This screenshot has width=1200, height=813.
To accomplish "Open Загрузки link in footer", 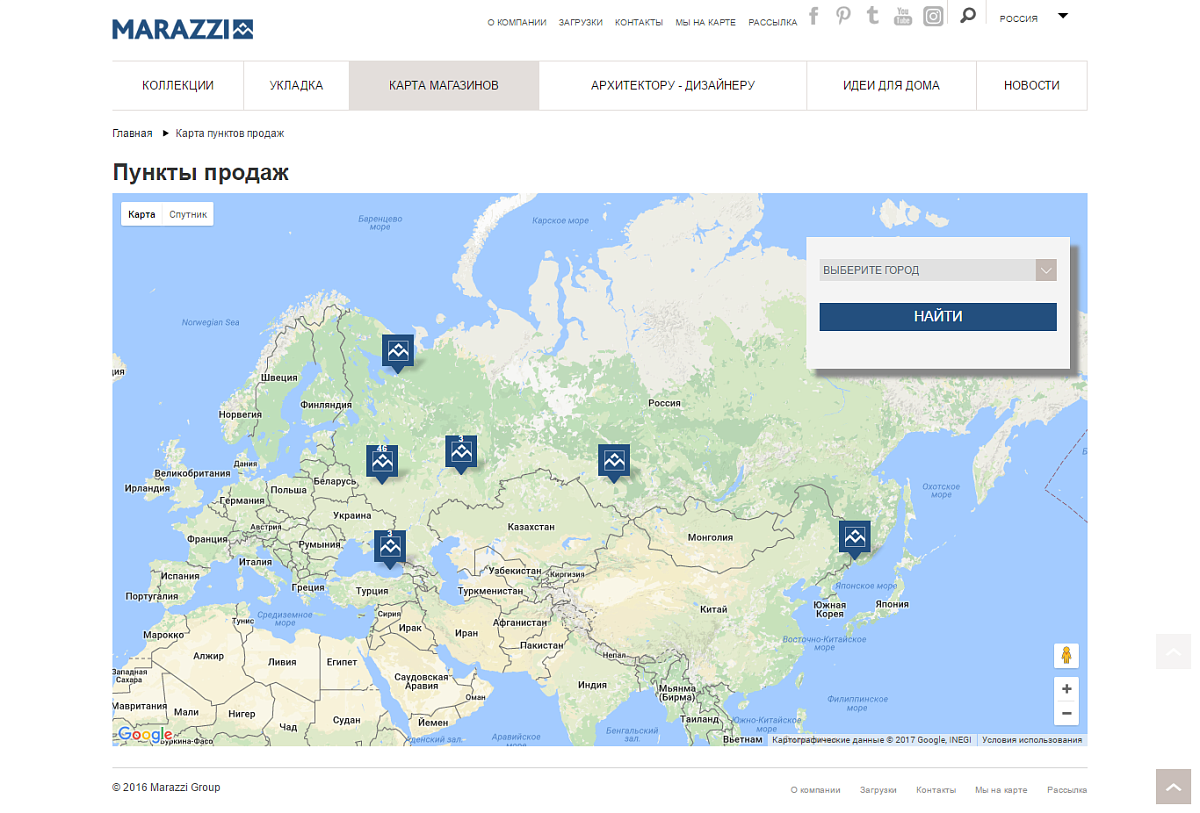I will tap(878, 790).
